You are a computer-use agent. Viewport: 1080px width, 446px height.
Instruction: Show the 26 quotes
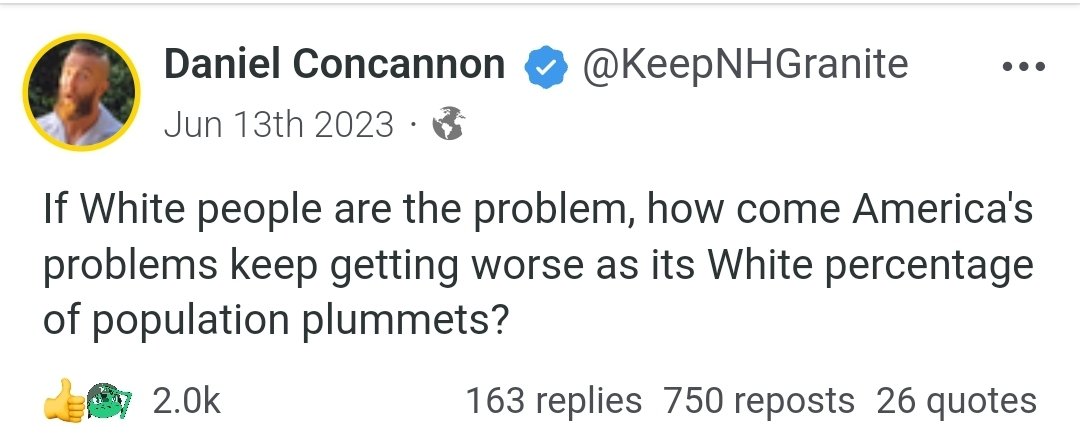[x=956, y=401]
